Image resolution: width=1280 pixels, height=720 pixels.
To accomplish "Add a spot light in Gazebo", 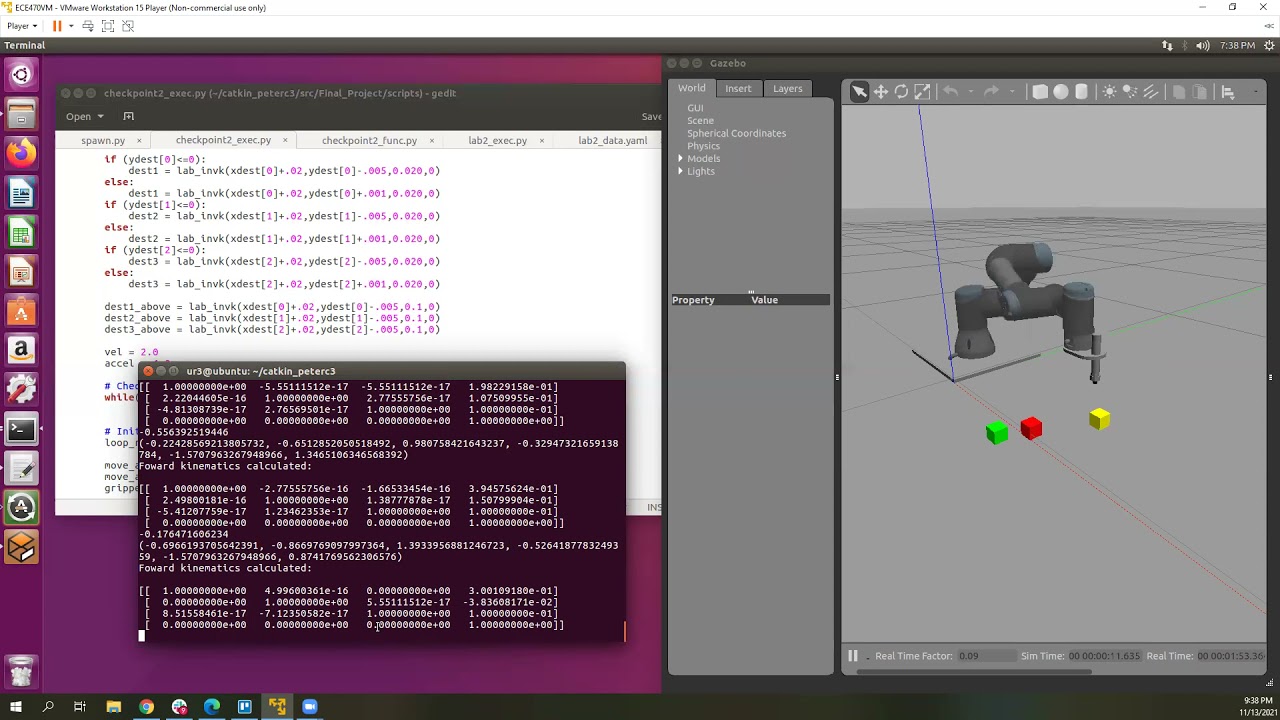I will coord(1130,92).
